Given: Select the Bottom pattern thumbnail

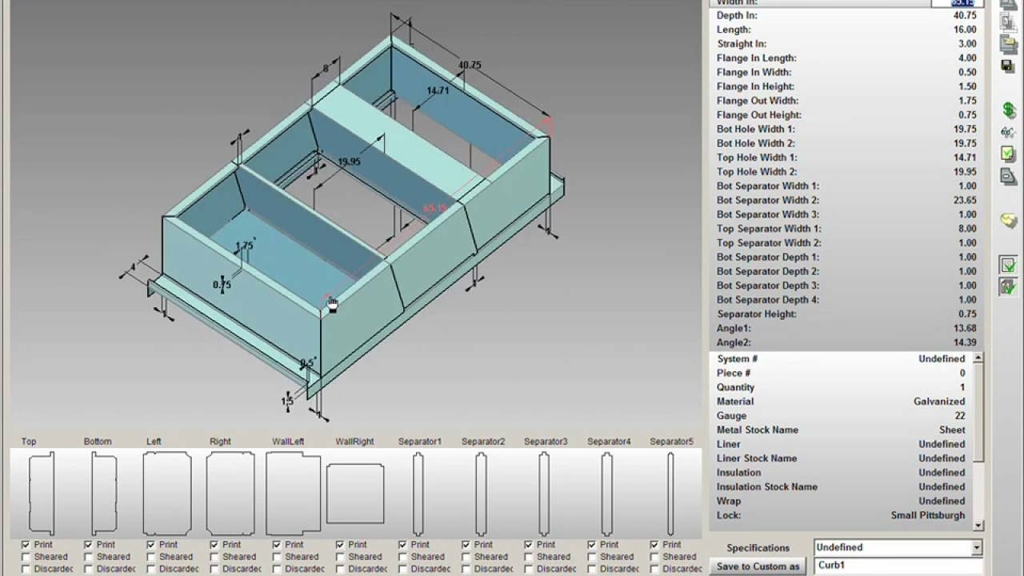Looking at the screenshot, I should (103, 493).
